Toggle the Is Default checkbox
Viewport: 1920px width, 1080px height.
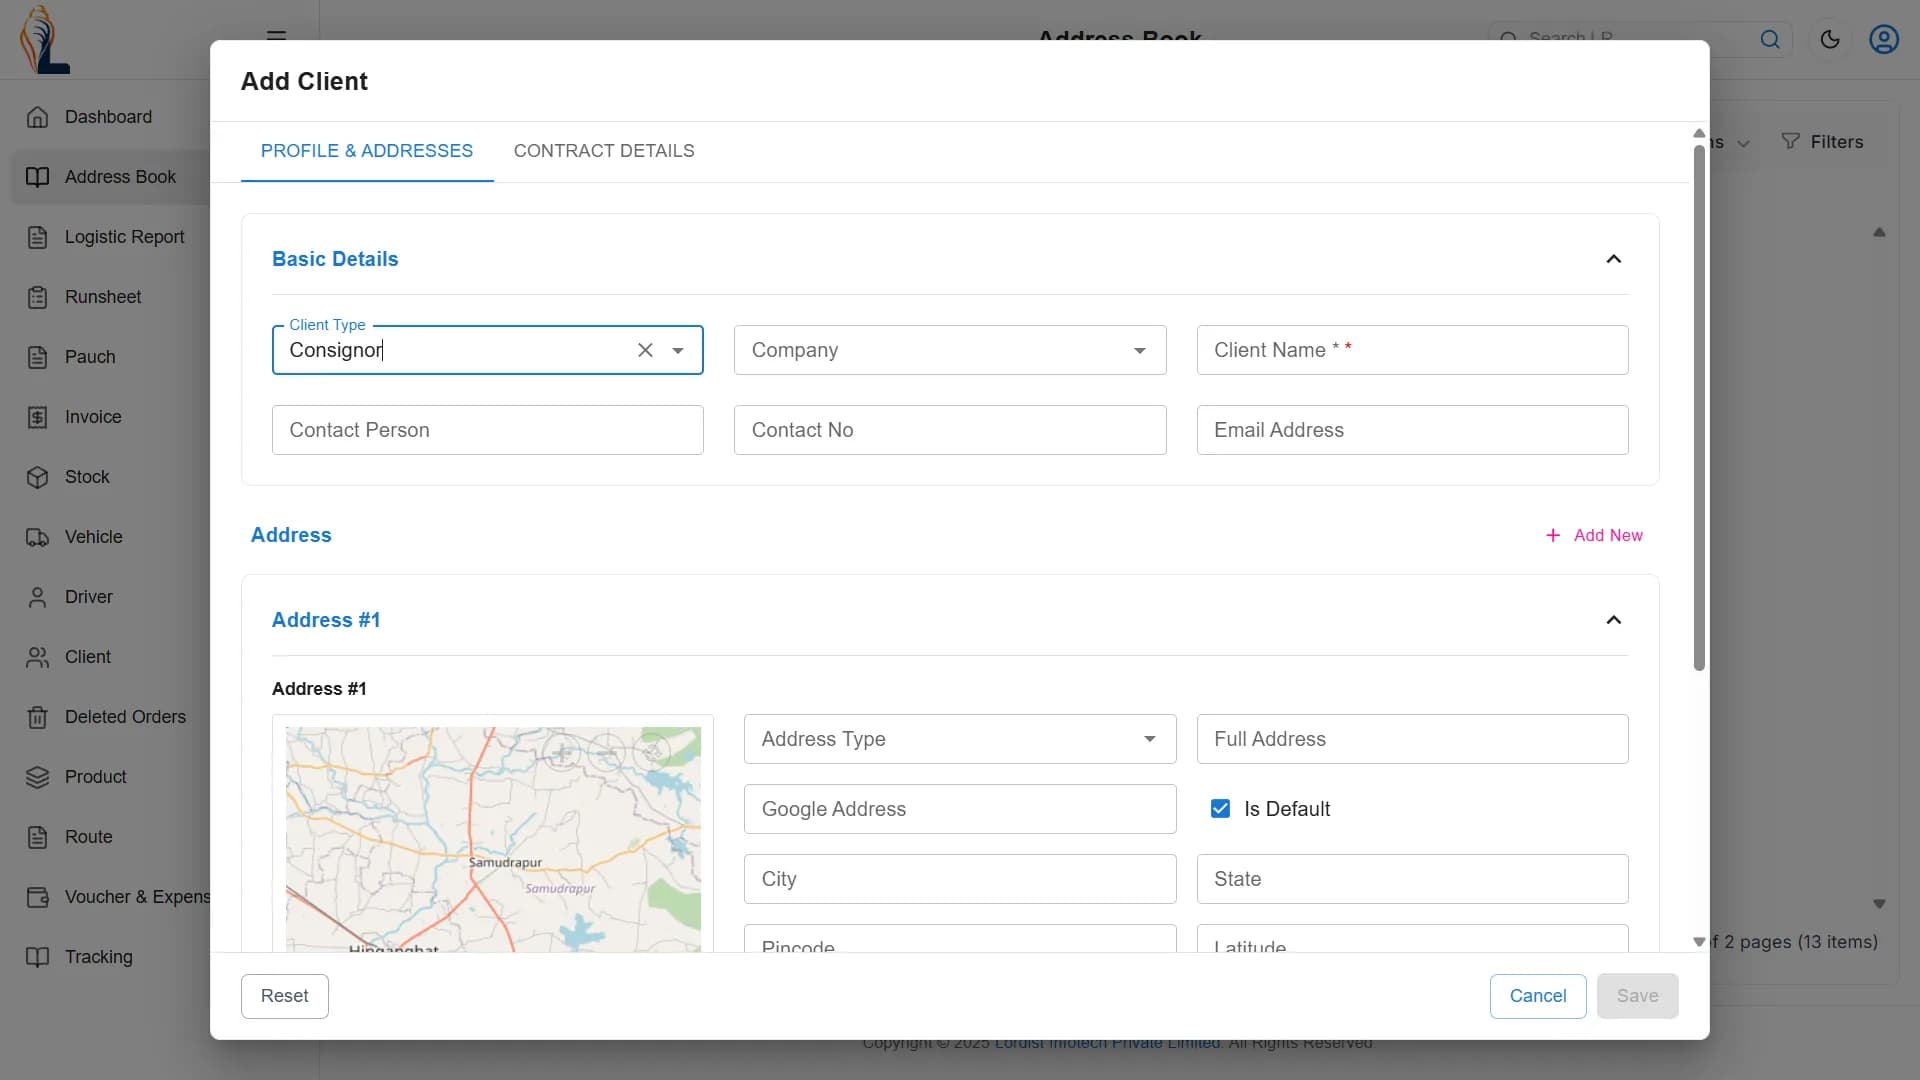[x=1220, y=809]
